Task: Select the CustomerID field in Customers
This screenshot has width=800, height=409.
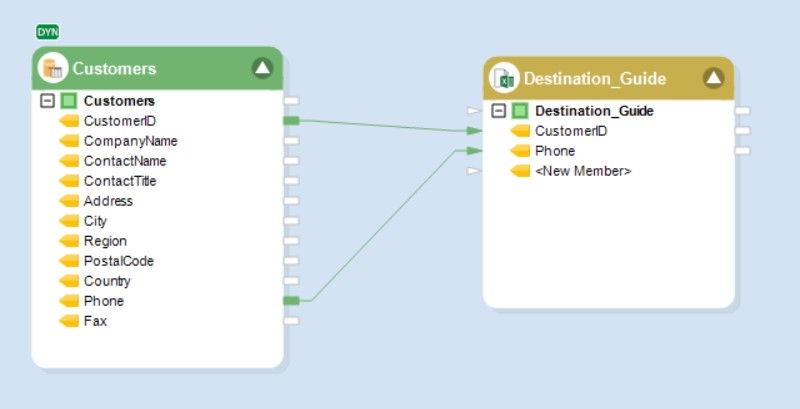Action: [120, 121]
